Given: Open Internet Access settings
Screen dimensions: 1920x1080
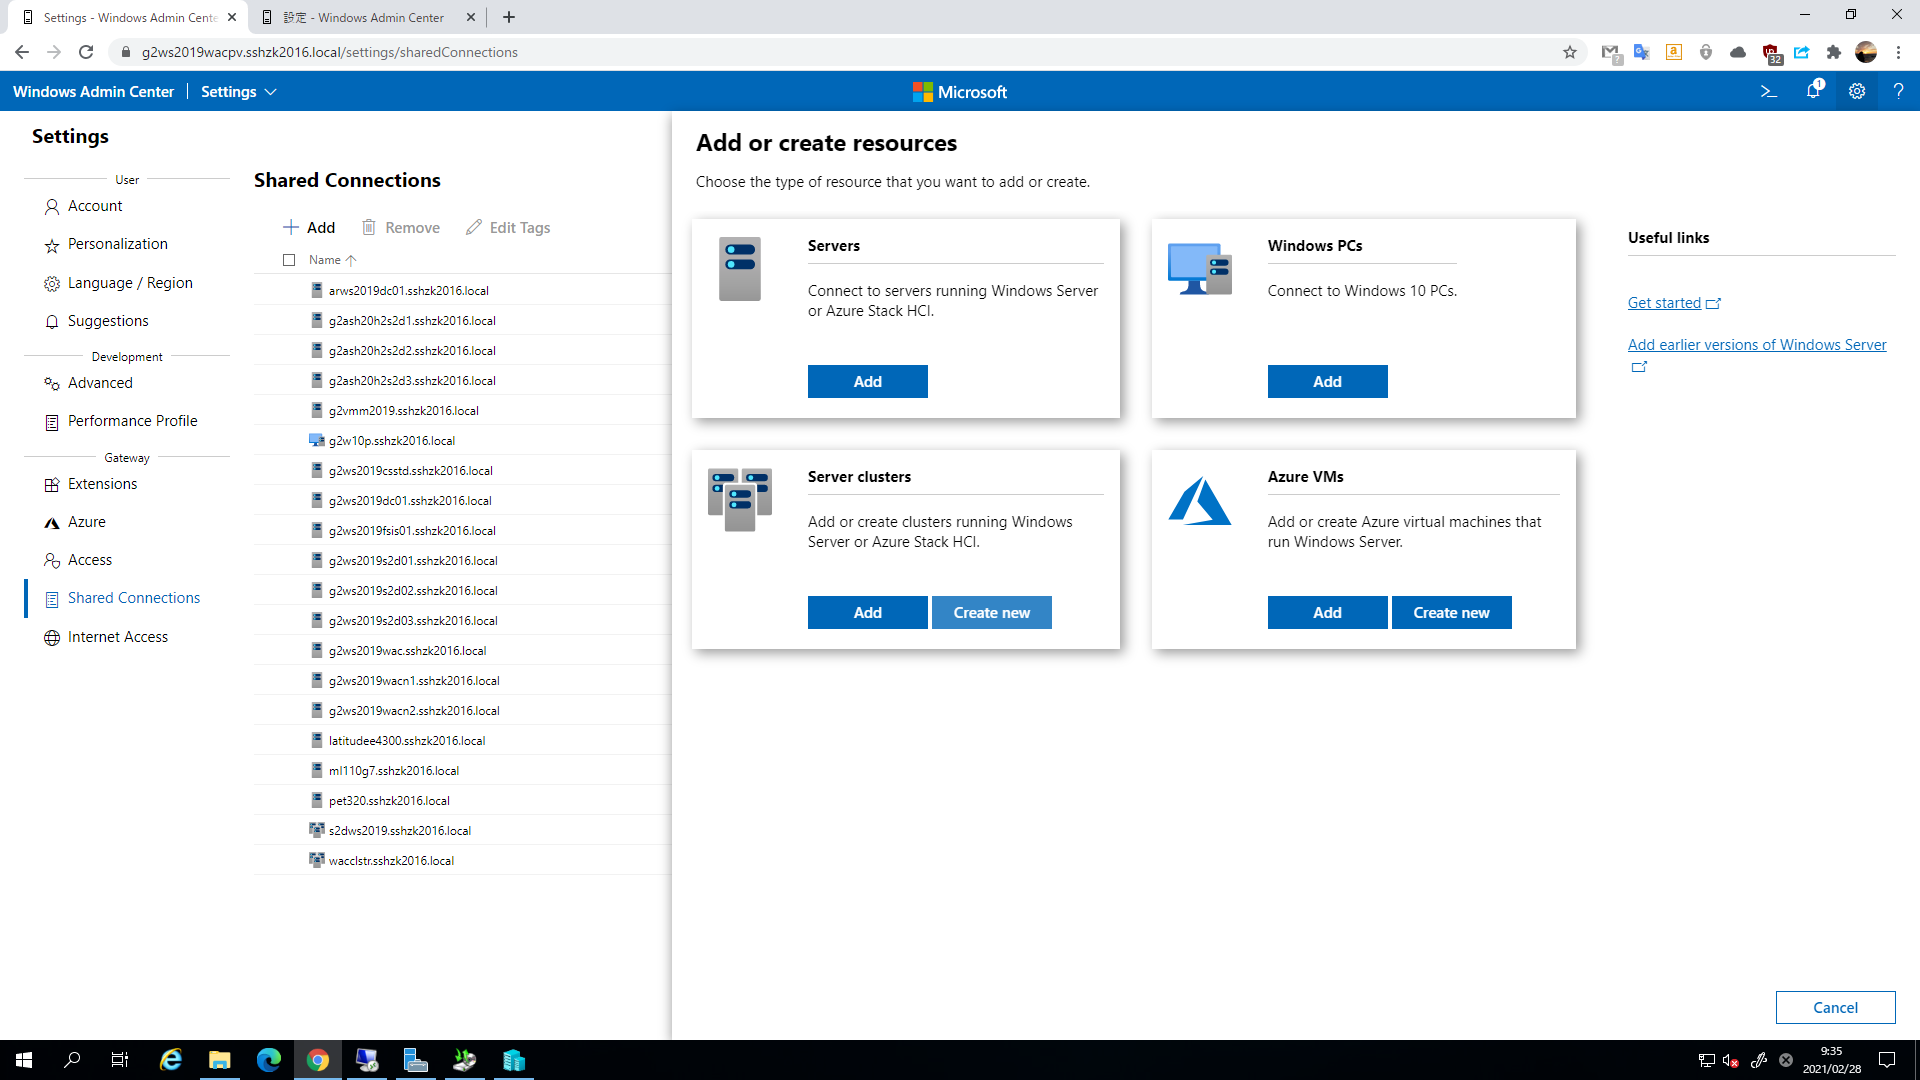Looking at the screenshot, I should click(117, 636).
